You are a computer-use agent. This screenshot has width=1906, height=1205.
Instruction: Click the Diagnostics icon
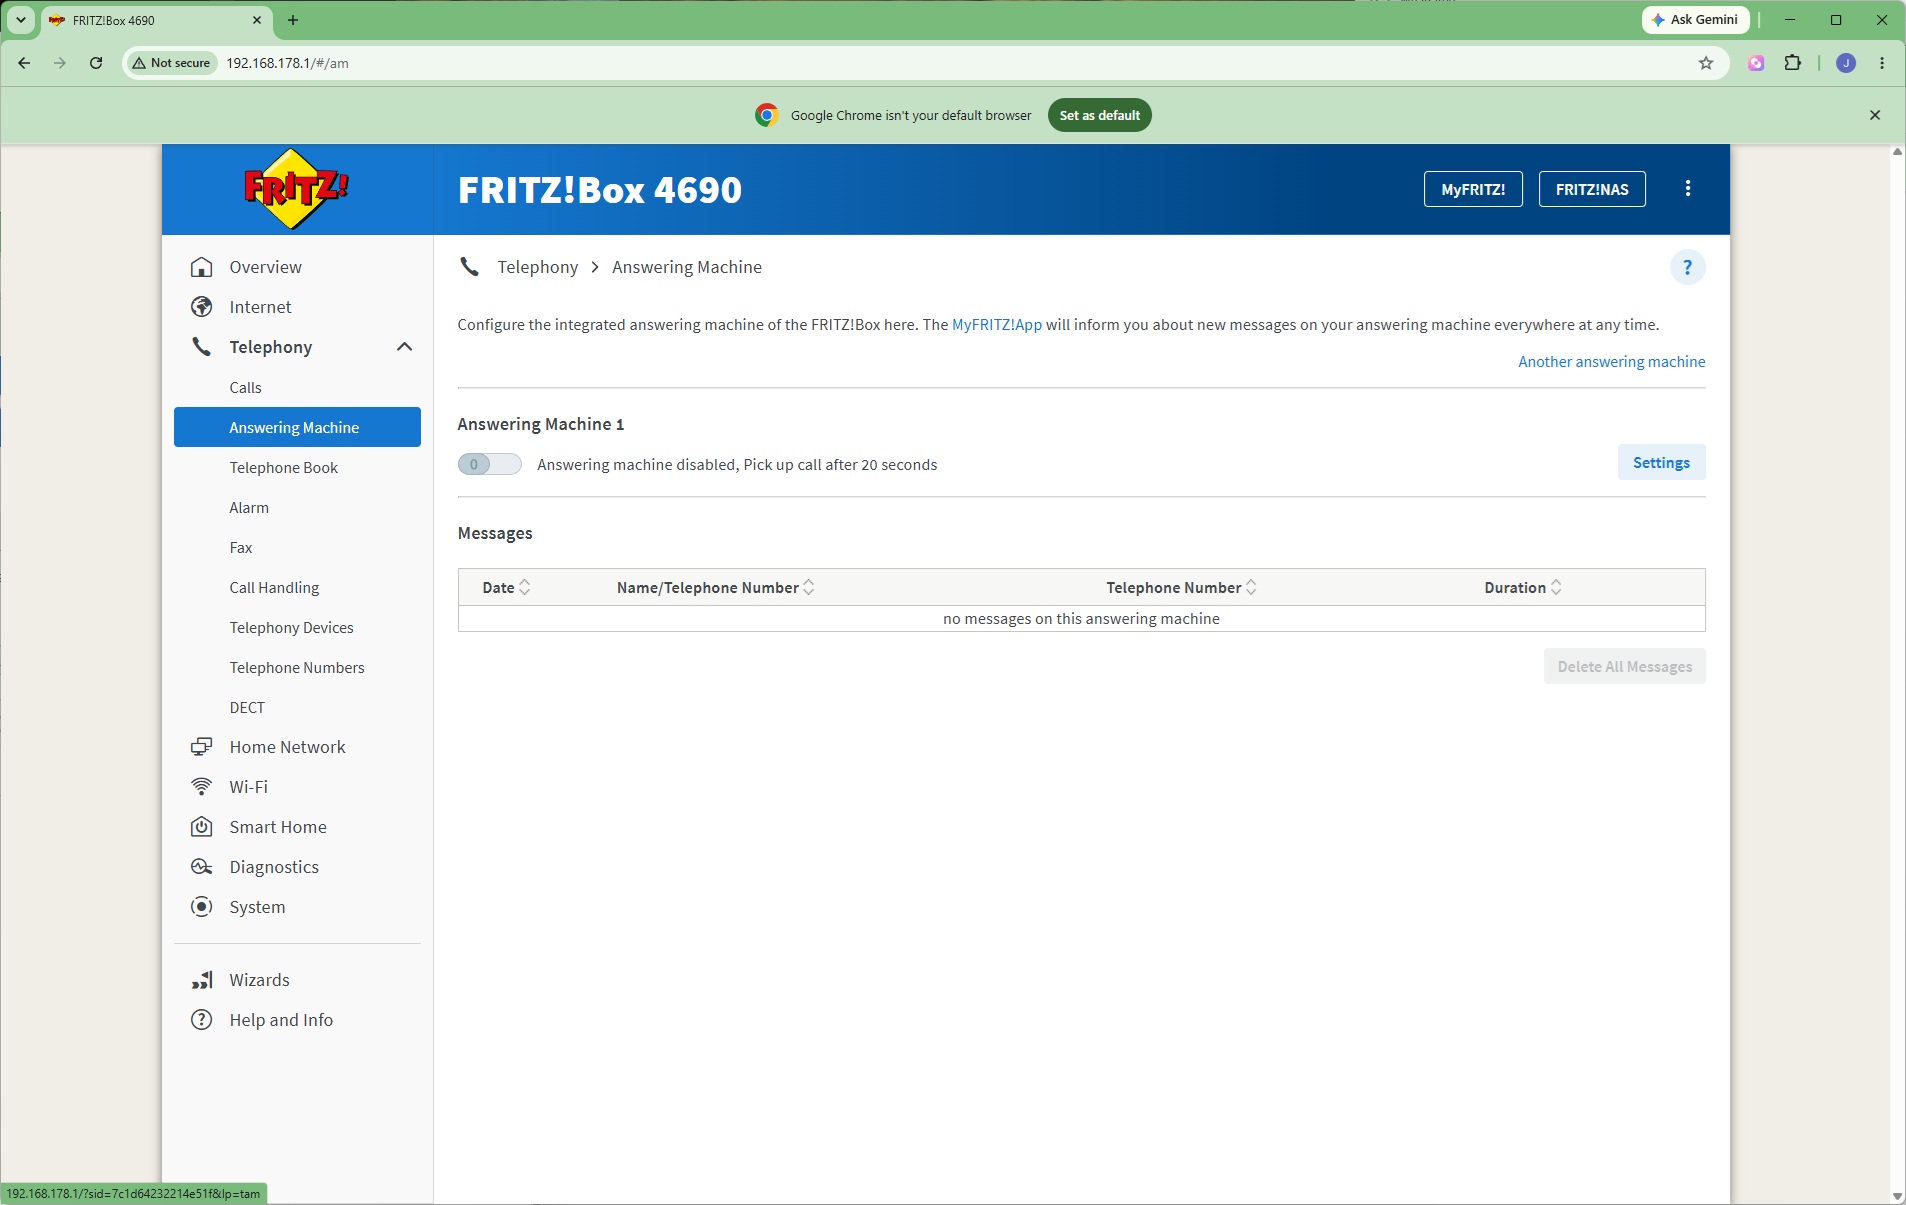(x=202, y=867)
